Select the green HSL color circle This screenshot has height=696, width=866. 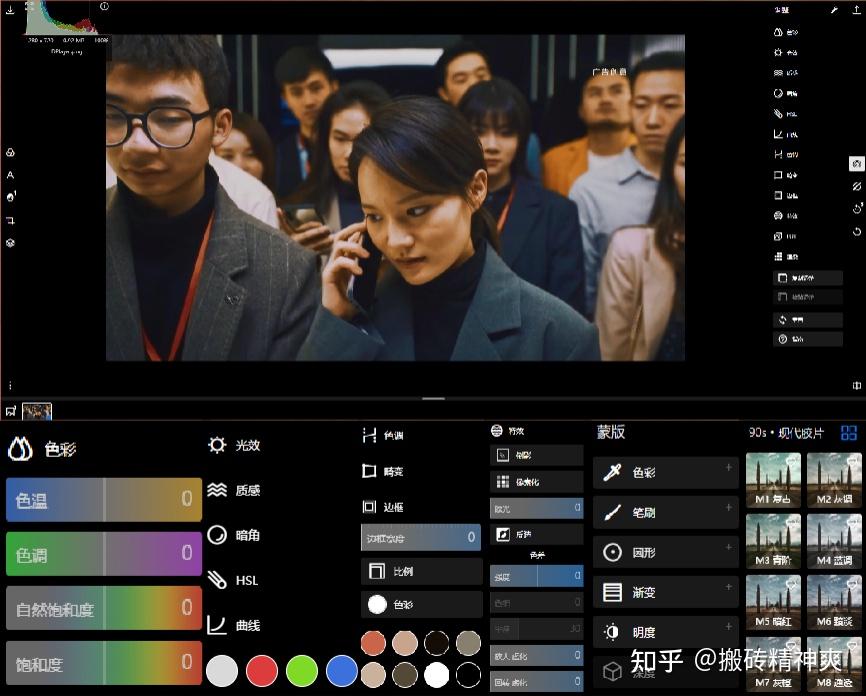[302, 671]
